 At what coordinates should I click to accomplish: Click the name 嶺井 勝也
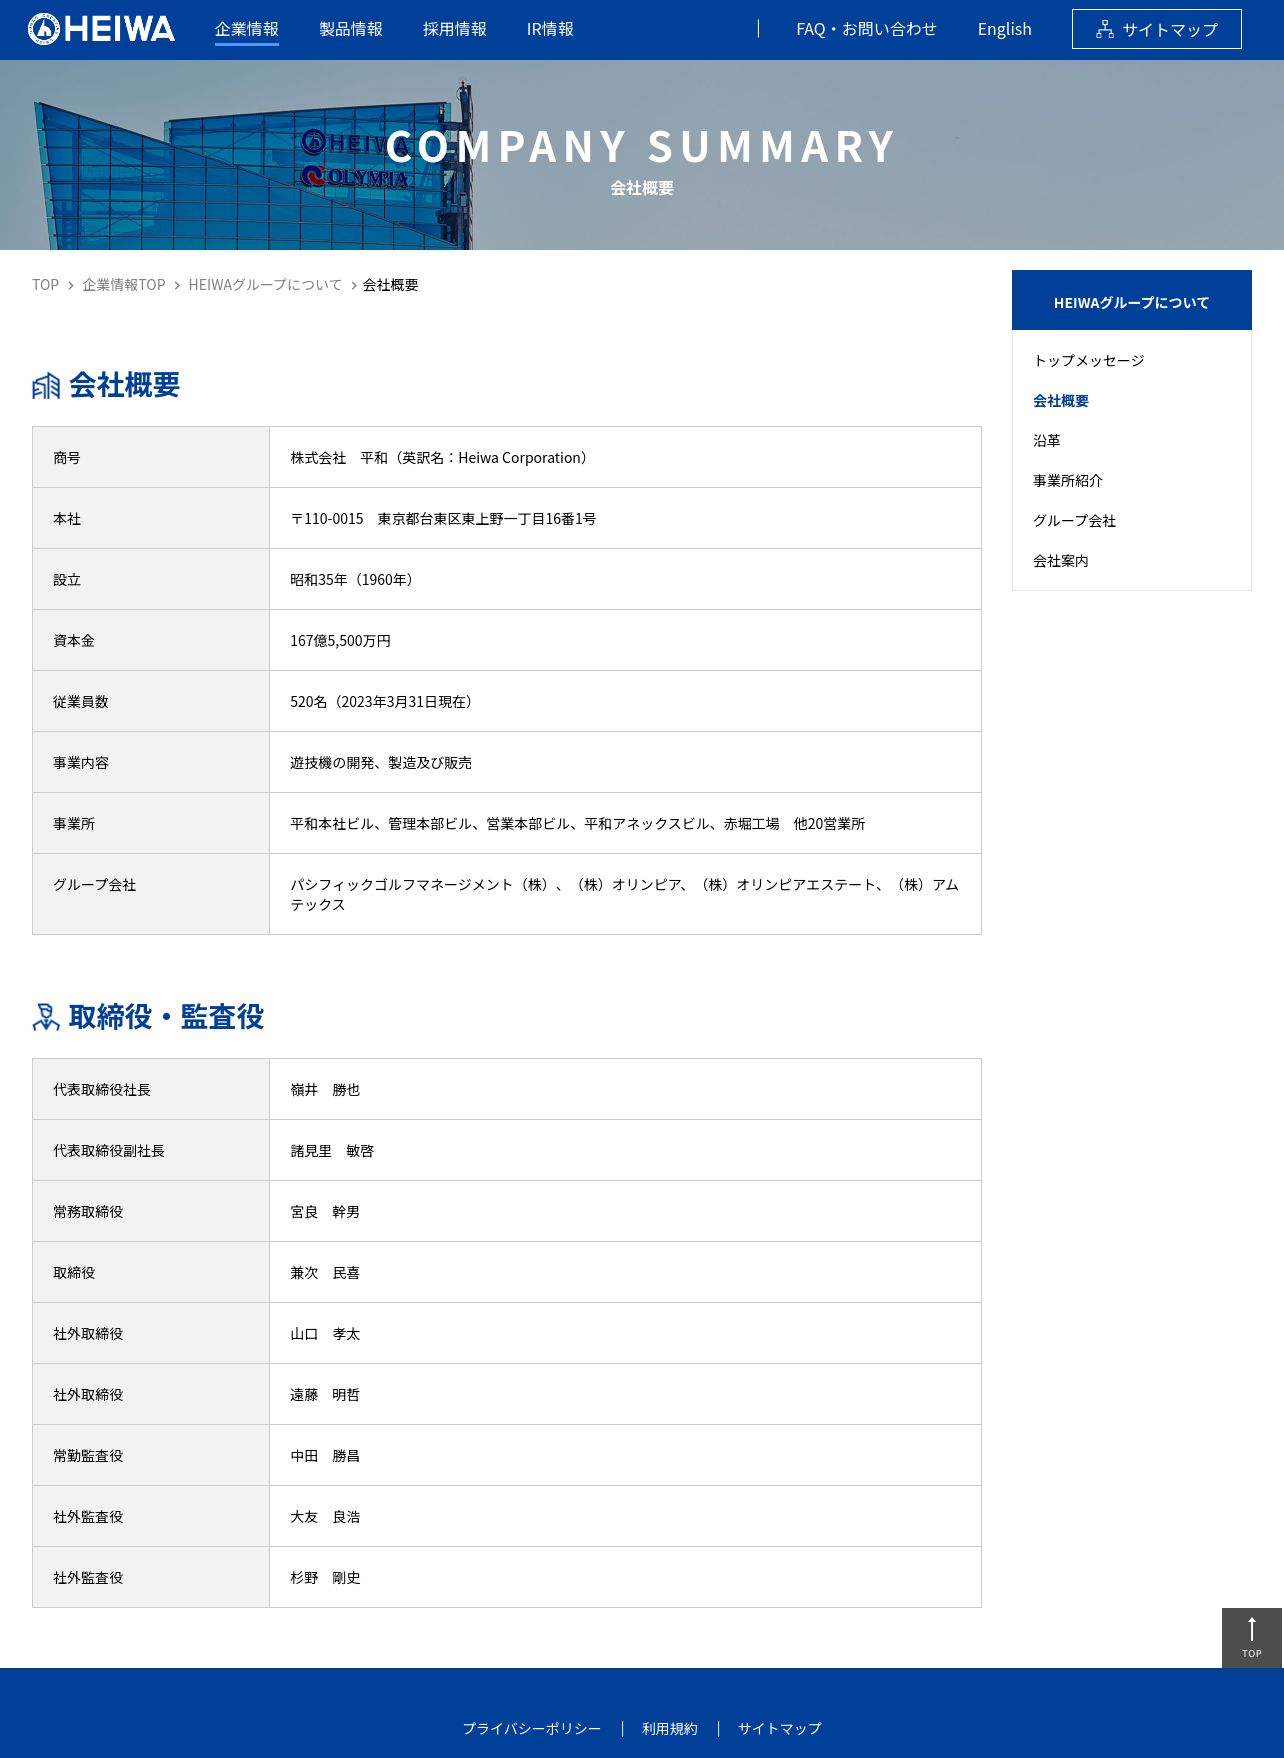(x=325, y=1090)
